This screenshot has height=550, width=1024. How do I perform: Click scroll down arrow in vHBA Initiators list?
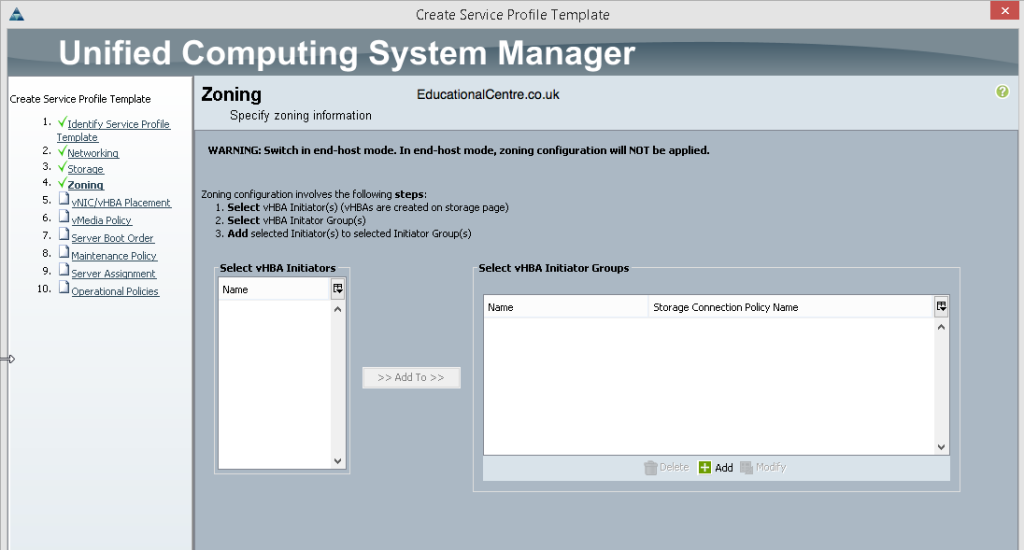pyautogui.click(x=338, y=461)
